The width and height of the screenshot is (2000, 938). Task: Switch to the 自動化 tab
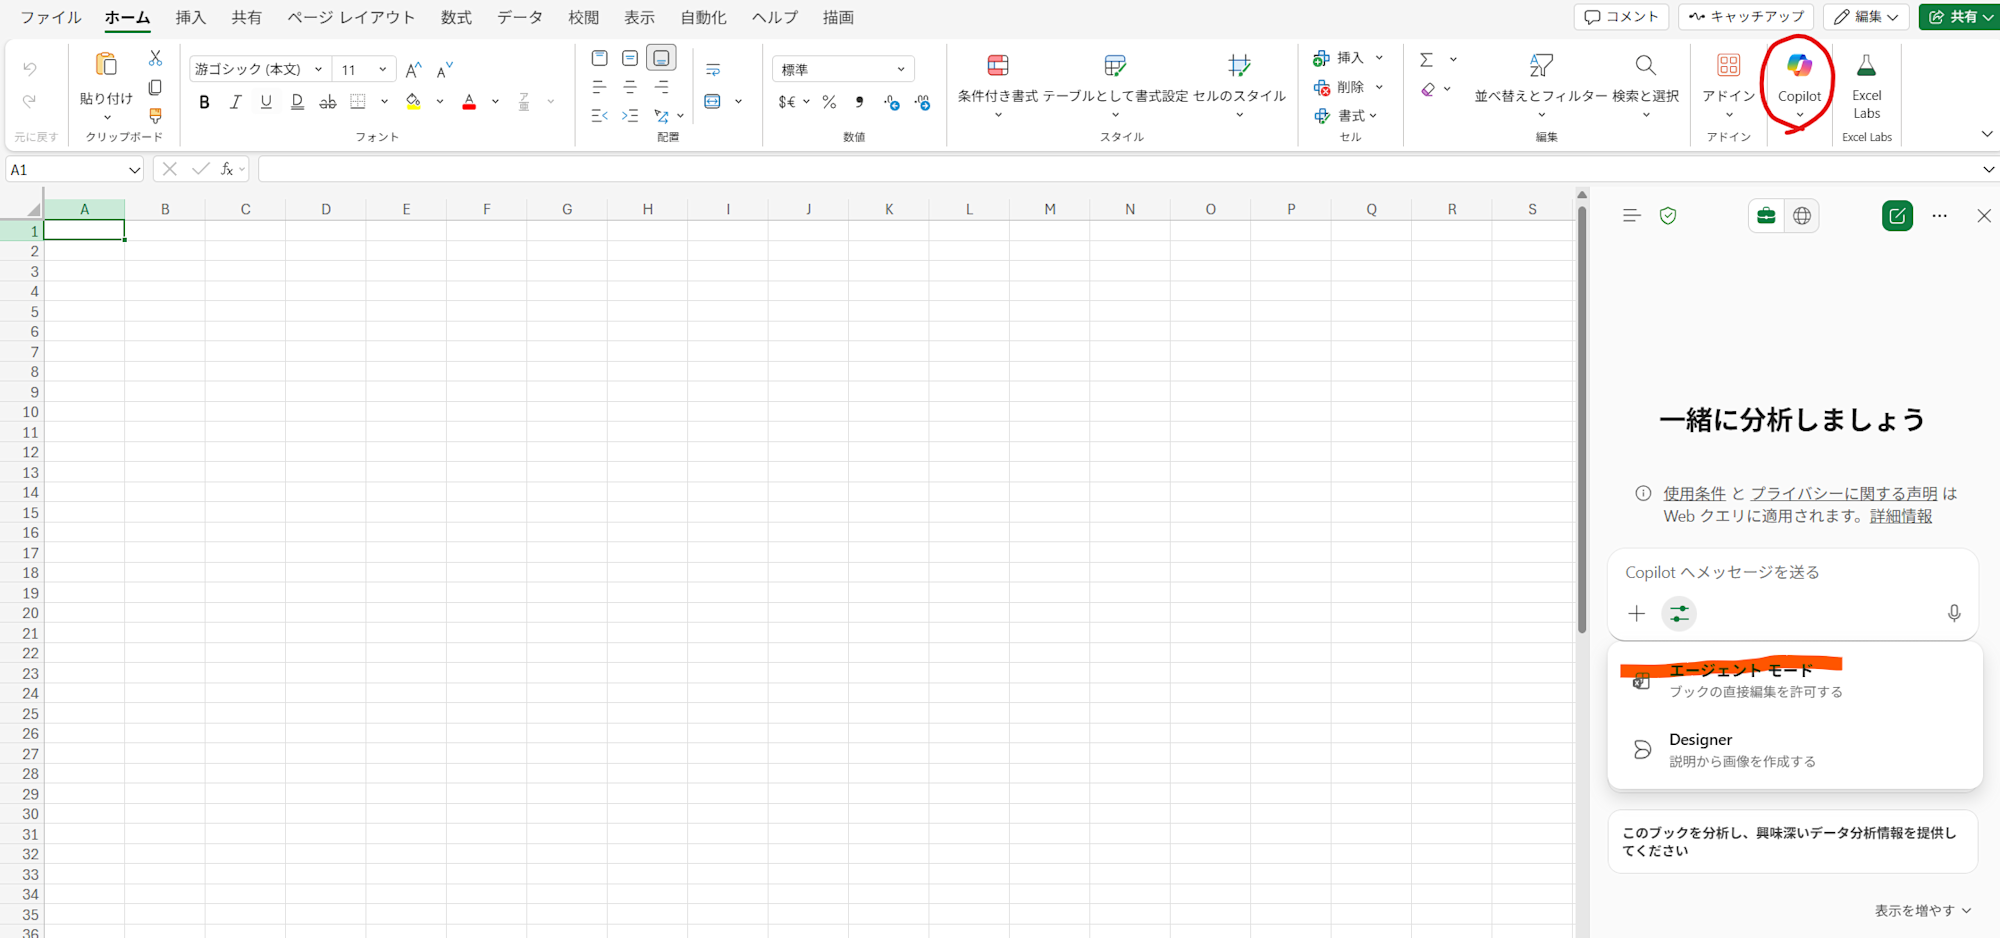click(x=703, y=17)
